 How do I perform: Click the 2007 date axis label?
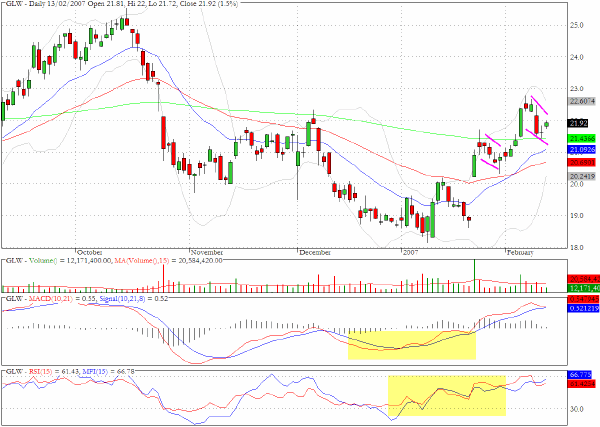click(410, 253)
